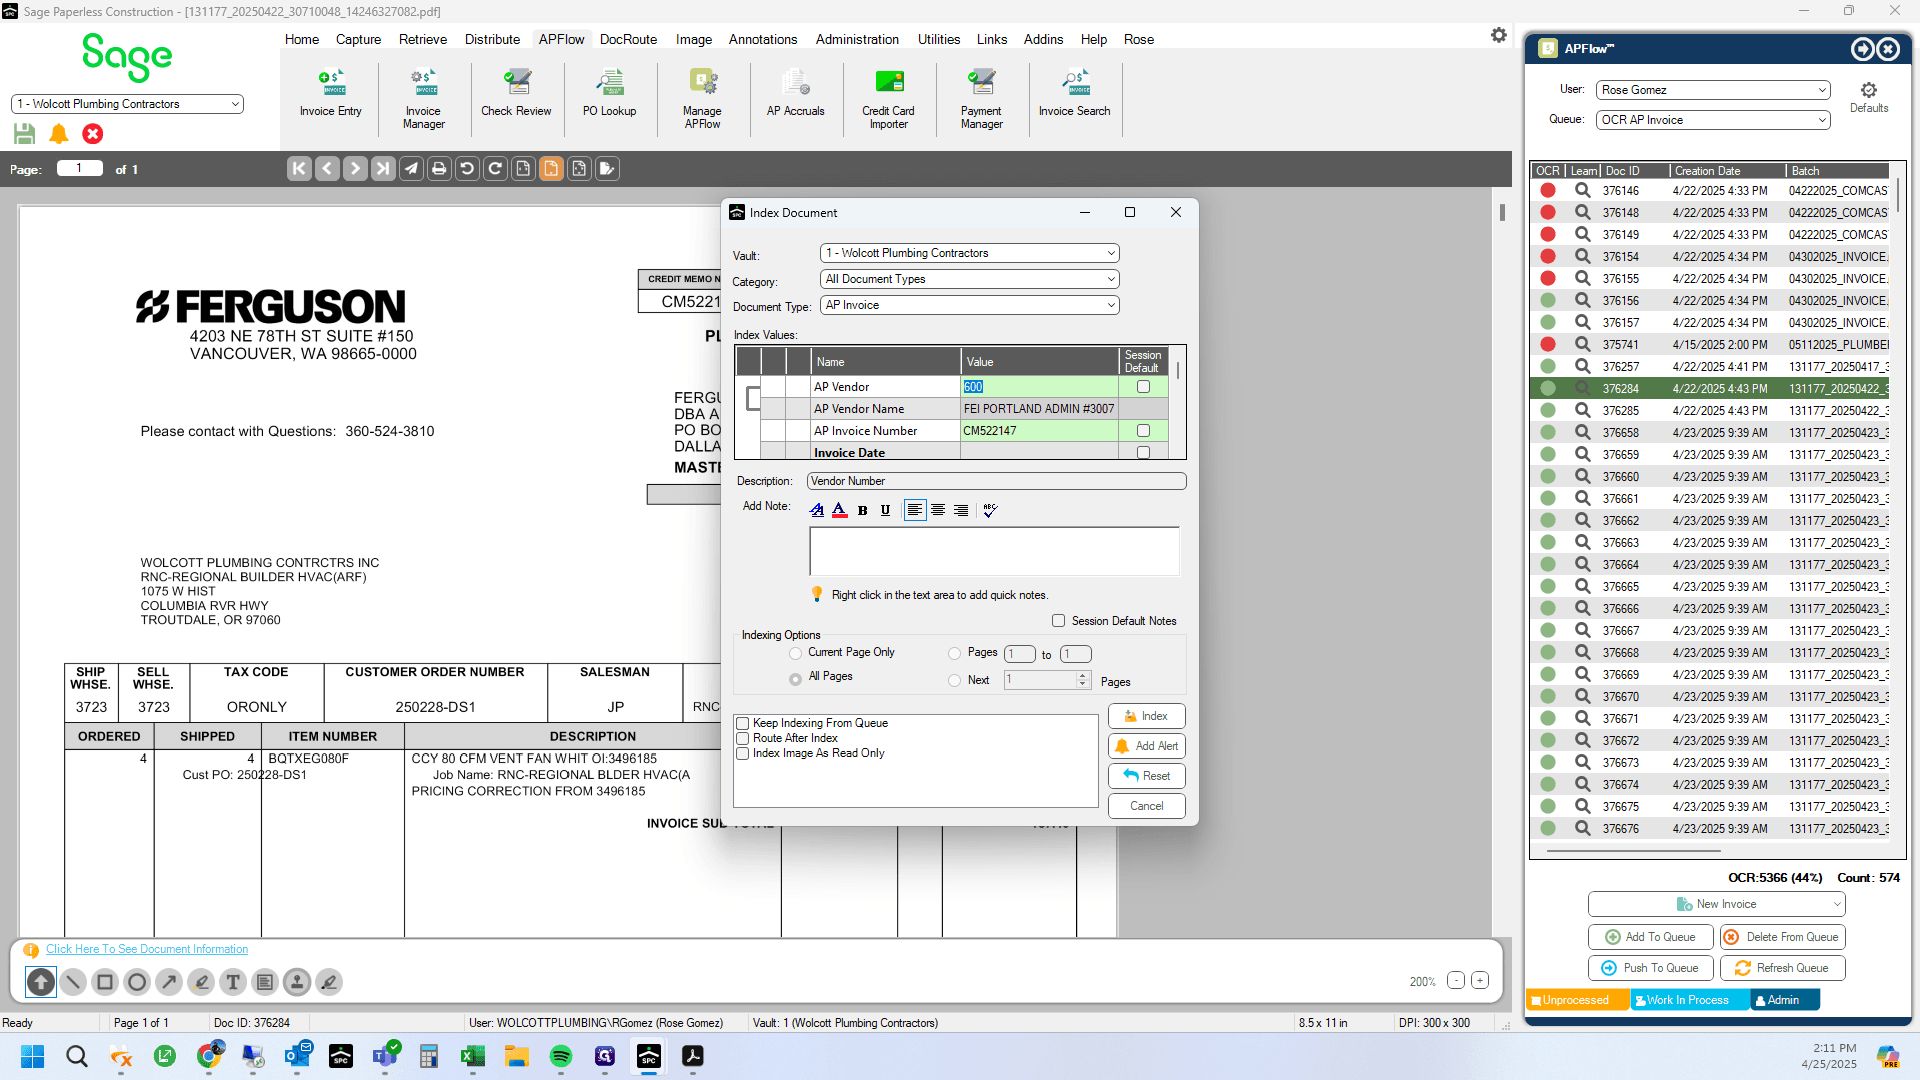Select the Pages range option
The width and height of the screenshot is (1920, 1080).
954,653
